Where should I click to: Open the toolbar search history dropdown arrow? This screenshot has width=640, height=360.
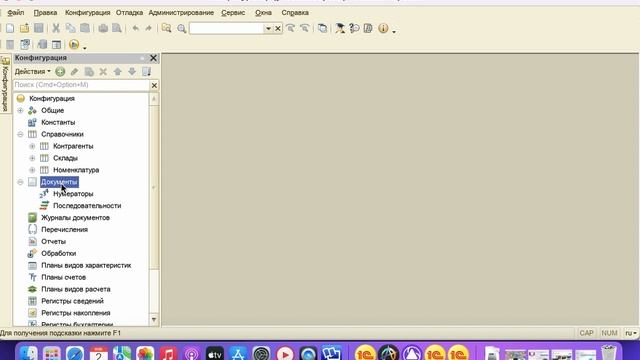268,28
